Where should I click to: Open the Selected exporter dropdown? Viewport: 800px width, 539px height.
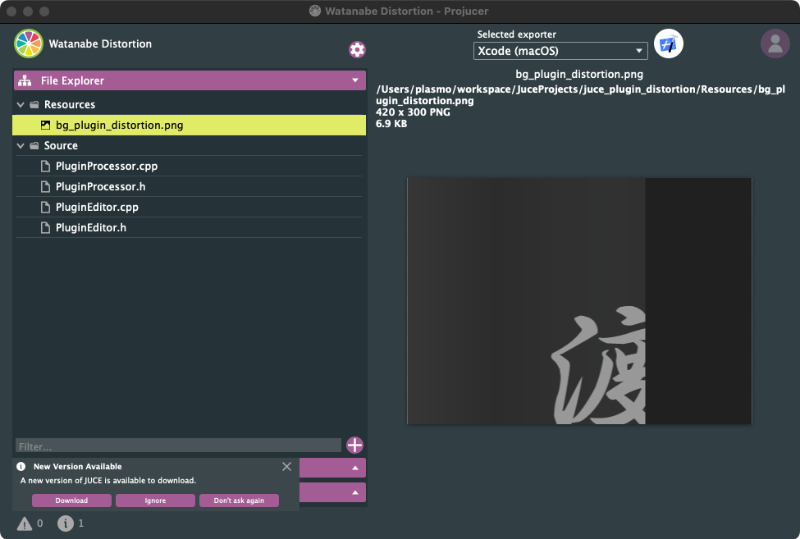click(560, 51)
